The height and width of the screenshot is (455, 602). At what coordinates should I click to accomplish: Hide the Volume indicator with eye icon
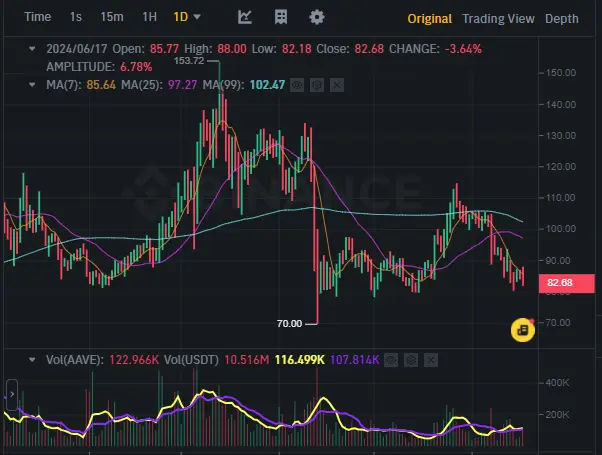[391, 360]
